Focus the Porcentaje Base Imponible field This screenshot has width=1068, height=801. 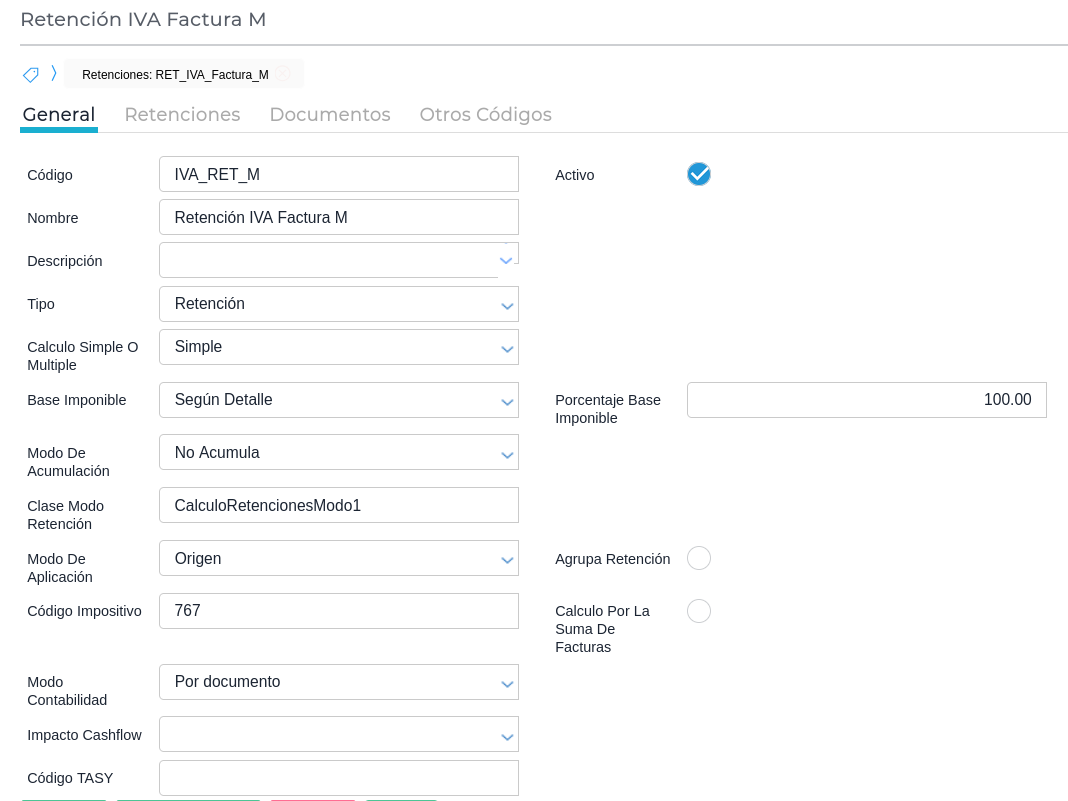pos(866,400)
